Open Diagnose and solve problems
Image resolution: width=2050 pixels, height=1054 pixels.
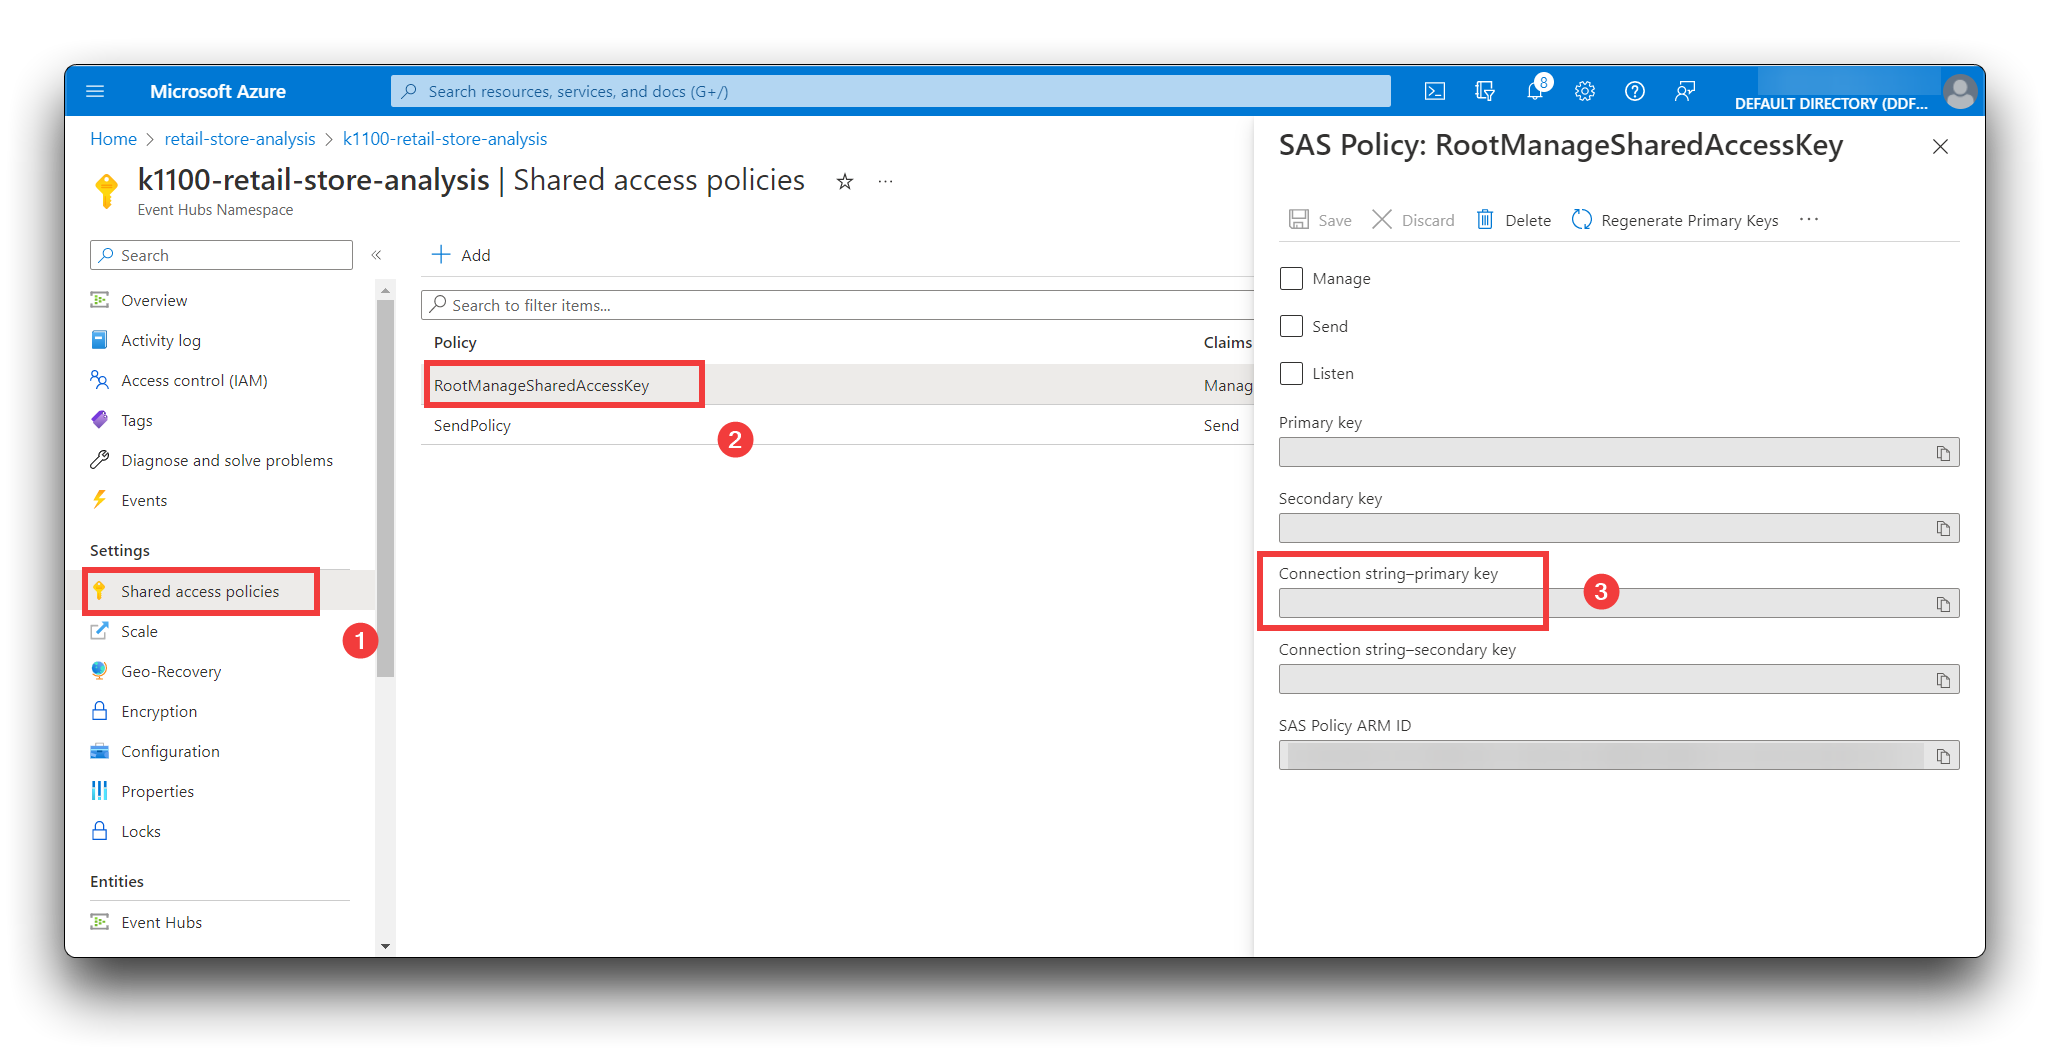coord(227,460)
